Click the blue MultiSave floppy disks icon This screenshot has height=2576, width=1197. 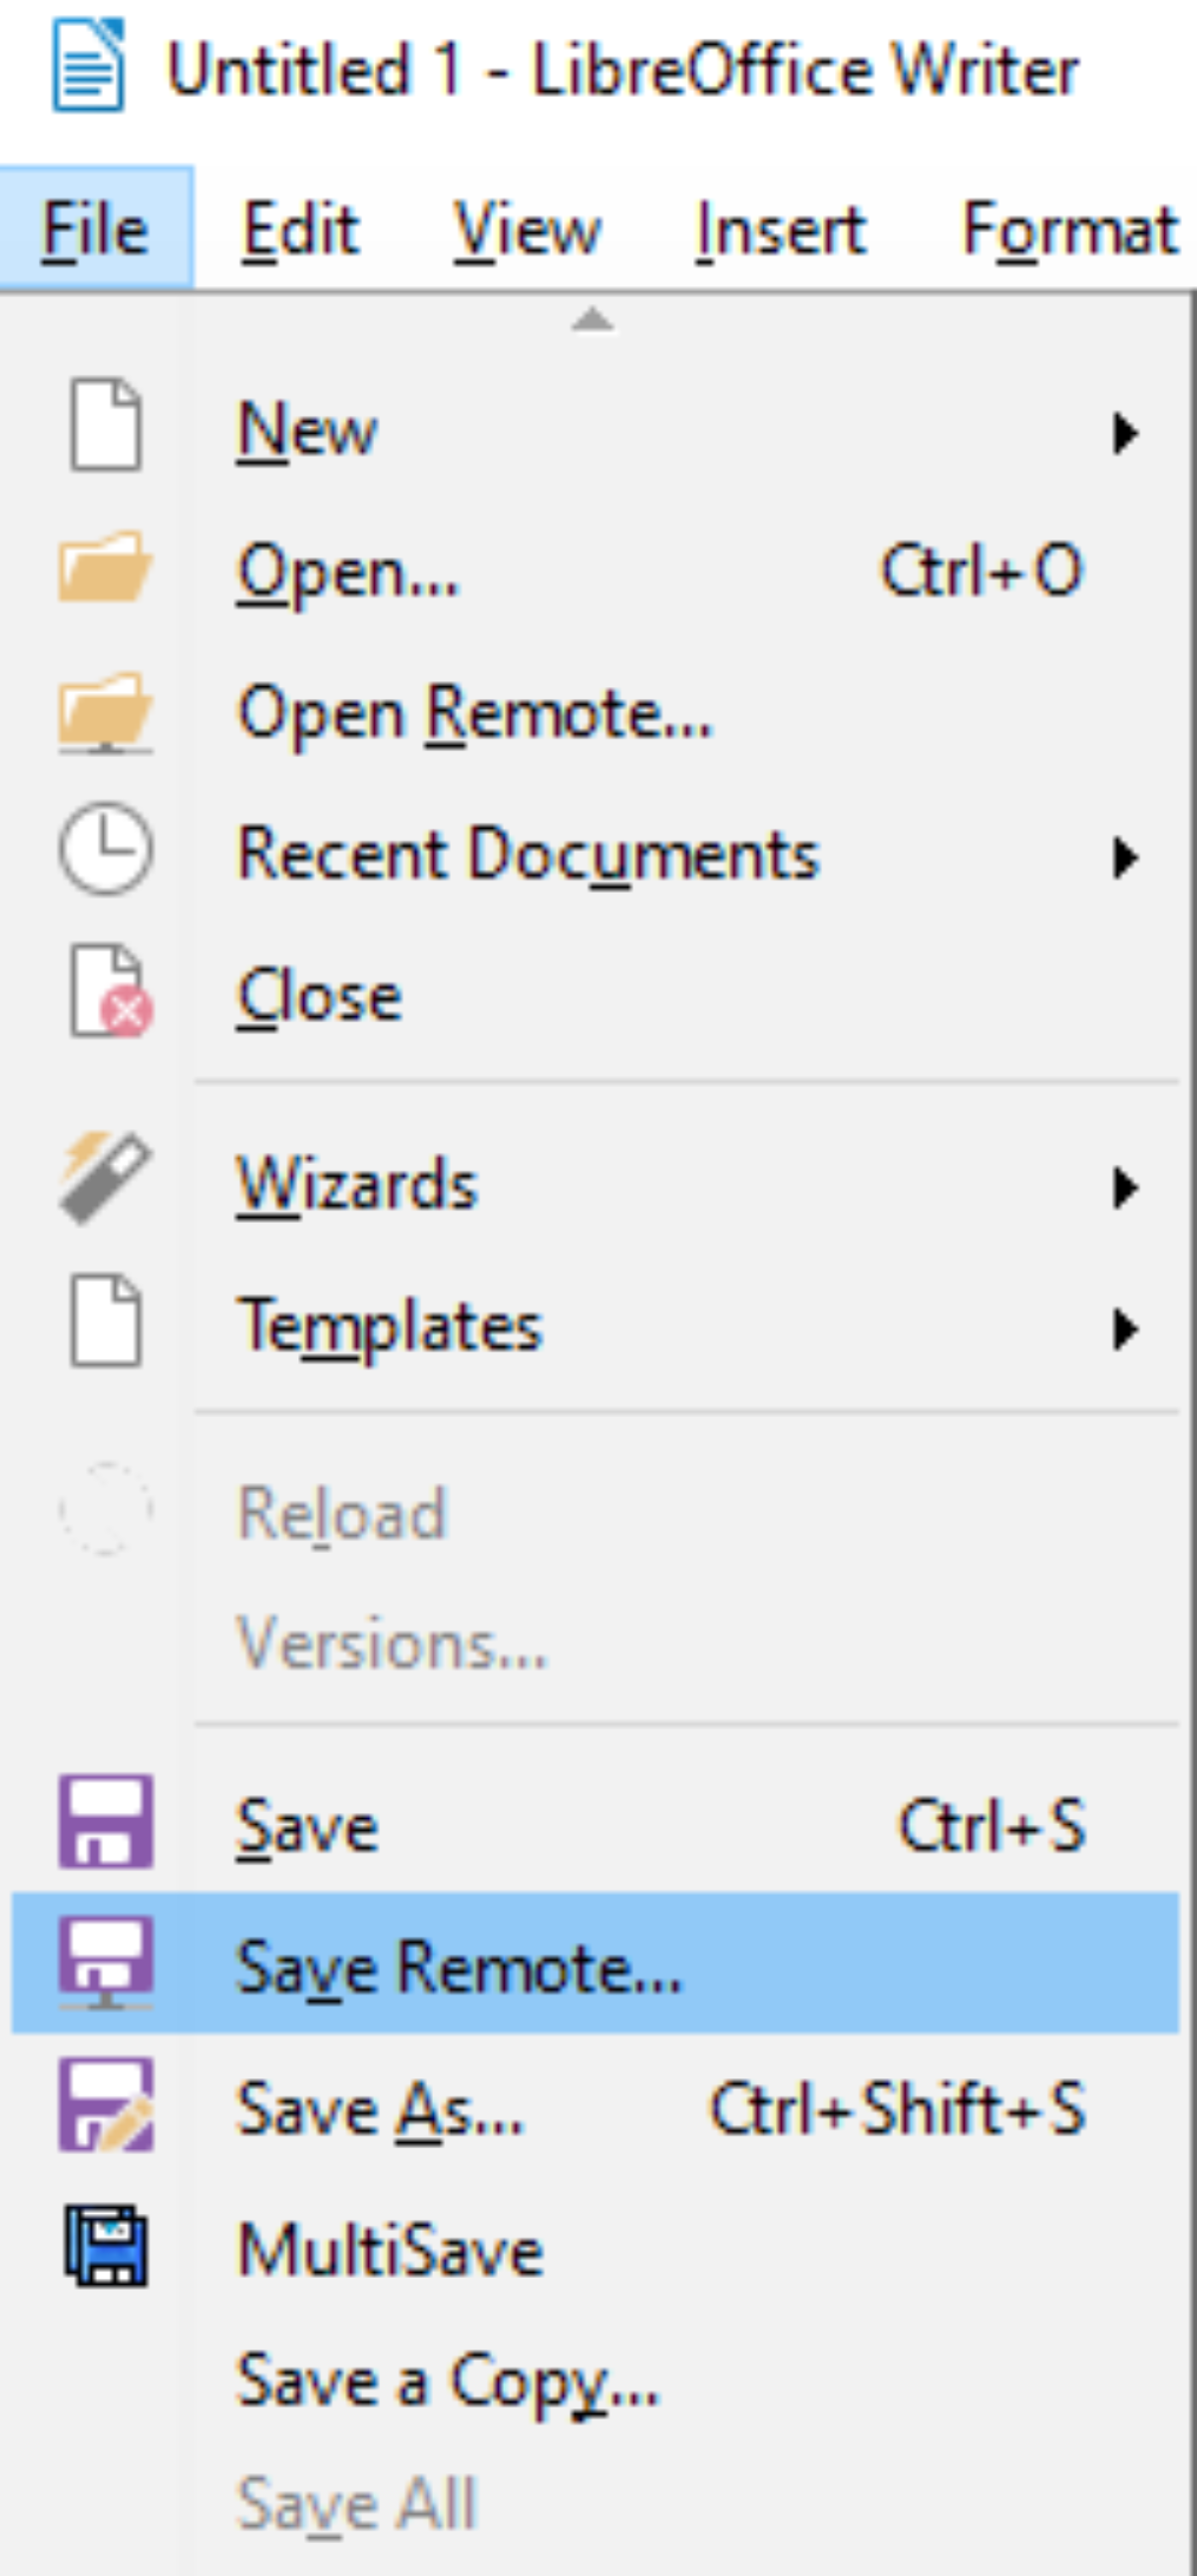point(105,2246)
